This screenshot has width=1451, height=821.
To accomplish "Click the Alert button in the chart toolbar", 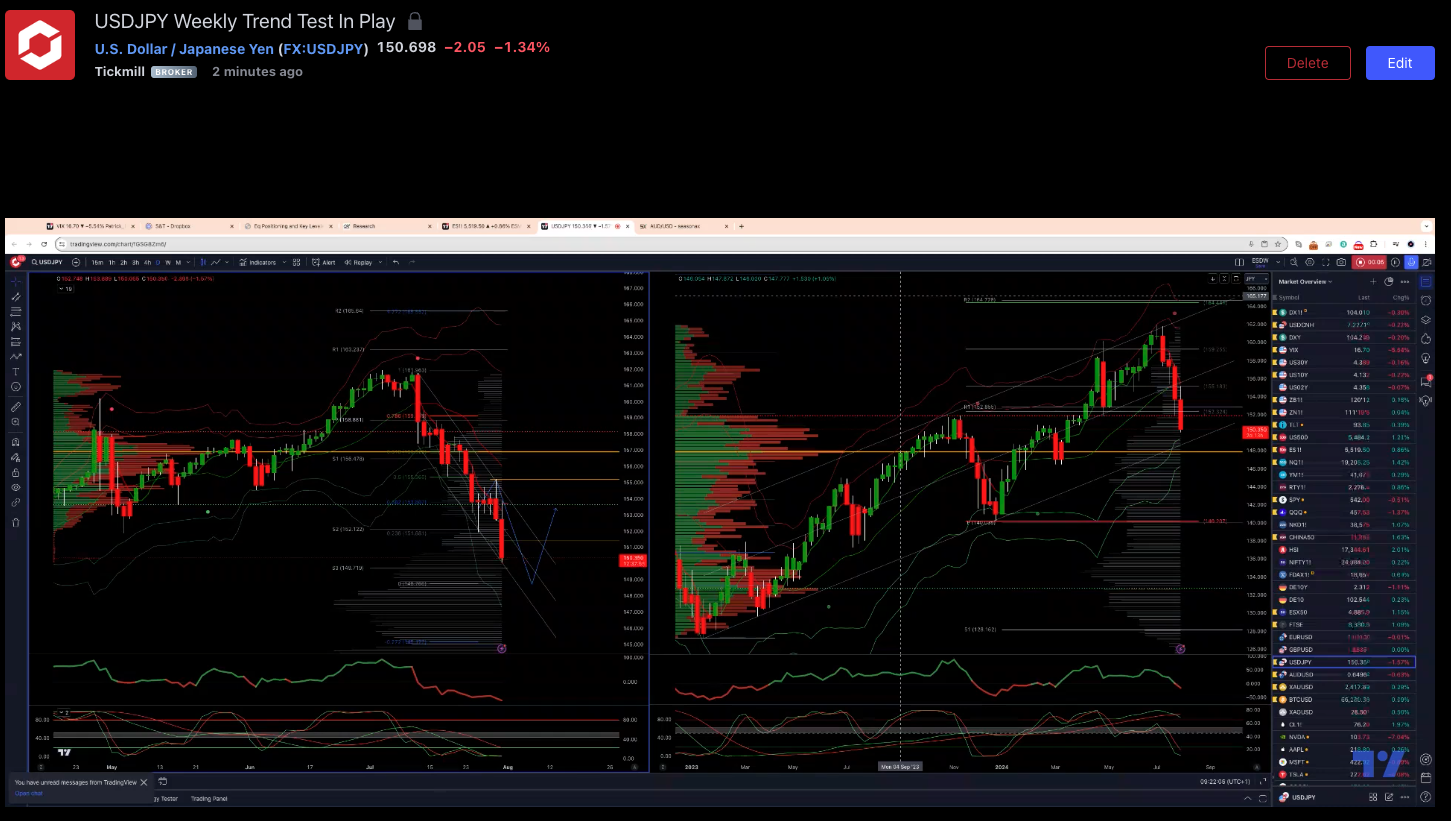I will 324,262.
